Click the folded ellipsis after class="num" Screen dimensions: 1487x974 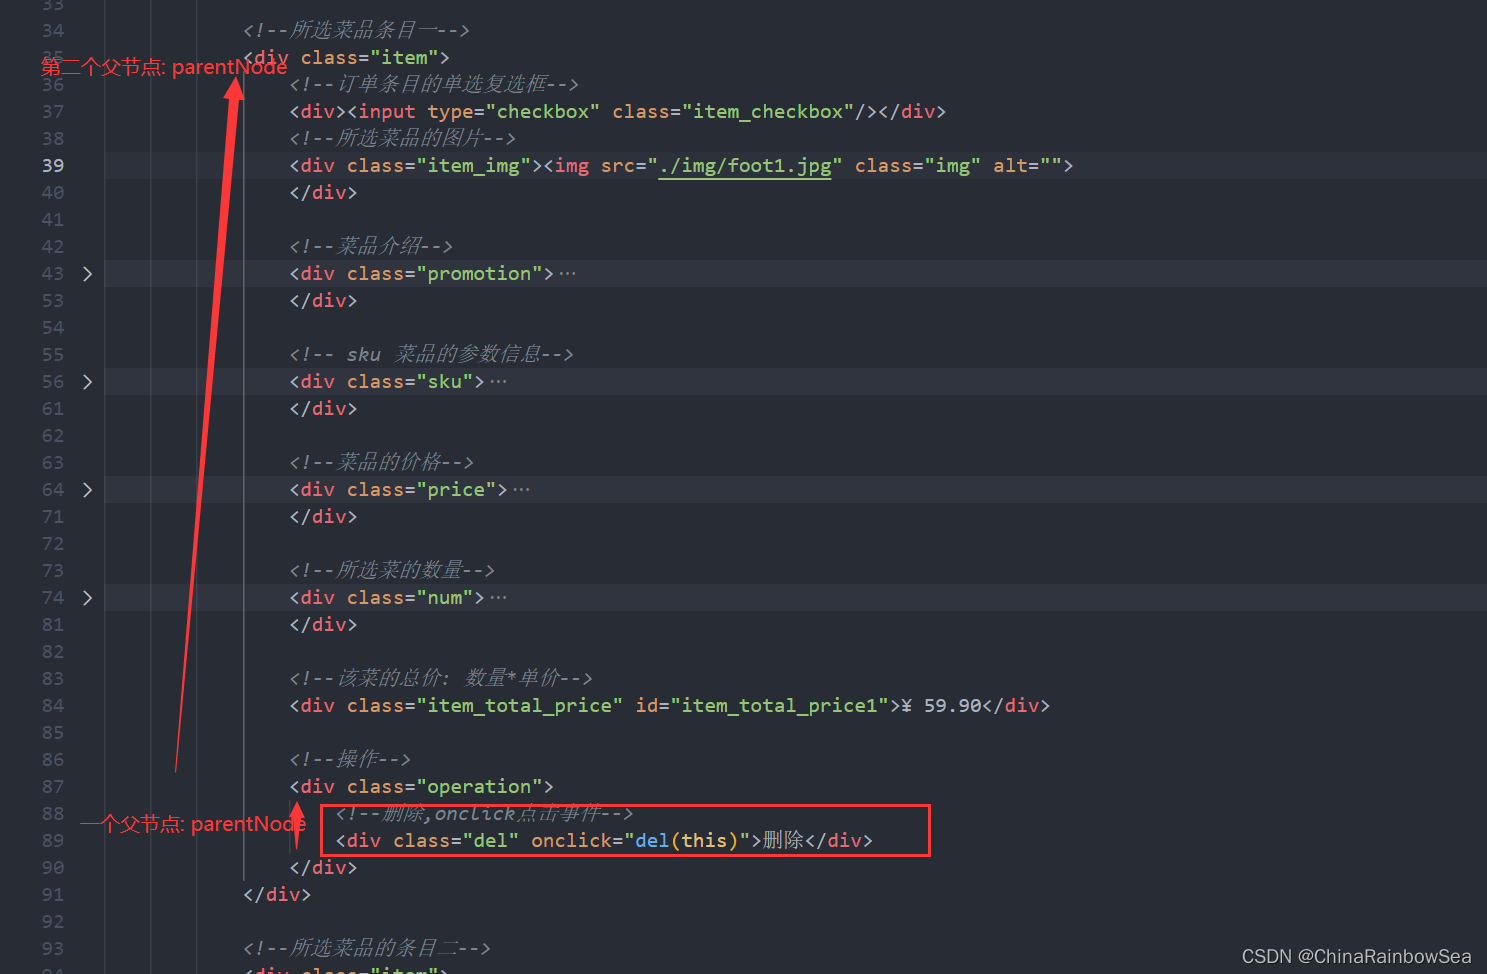pyautogui.click(x=498, y=598)
